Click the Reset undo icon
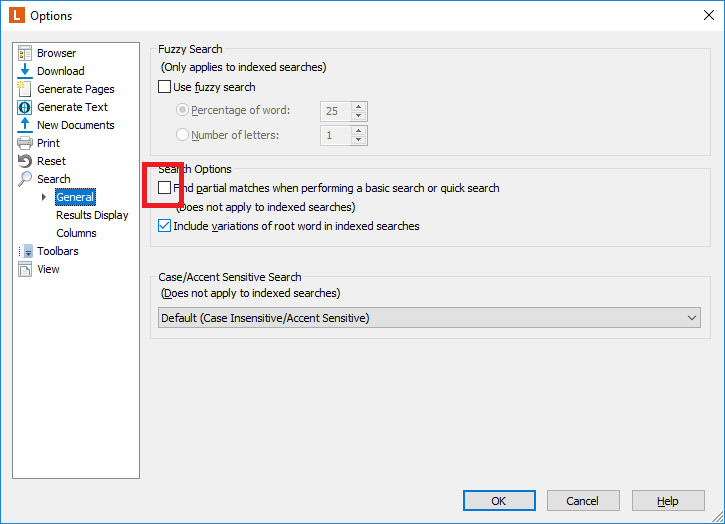The height and width of the screenshot is (524, 725). (25, 161)
